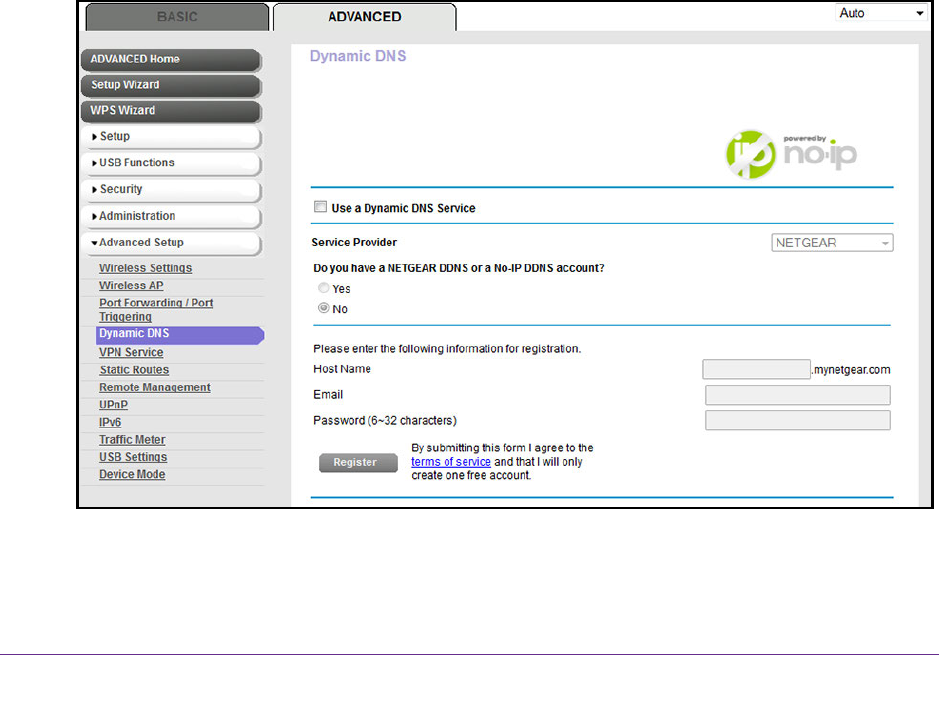Open Device Mode page
The image size is (941, 722).
tap(132, 474)
